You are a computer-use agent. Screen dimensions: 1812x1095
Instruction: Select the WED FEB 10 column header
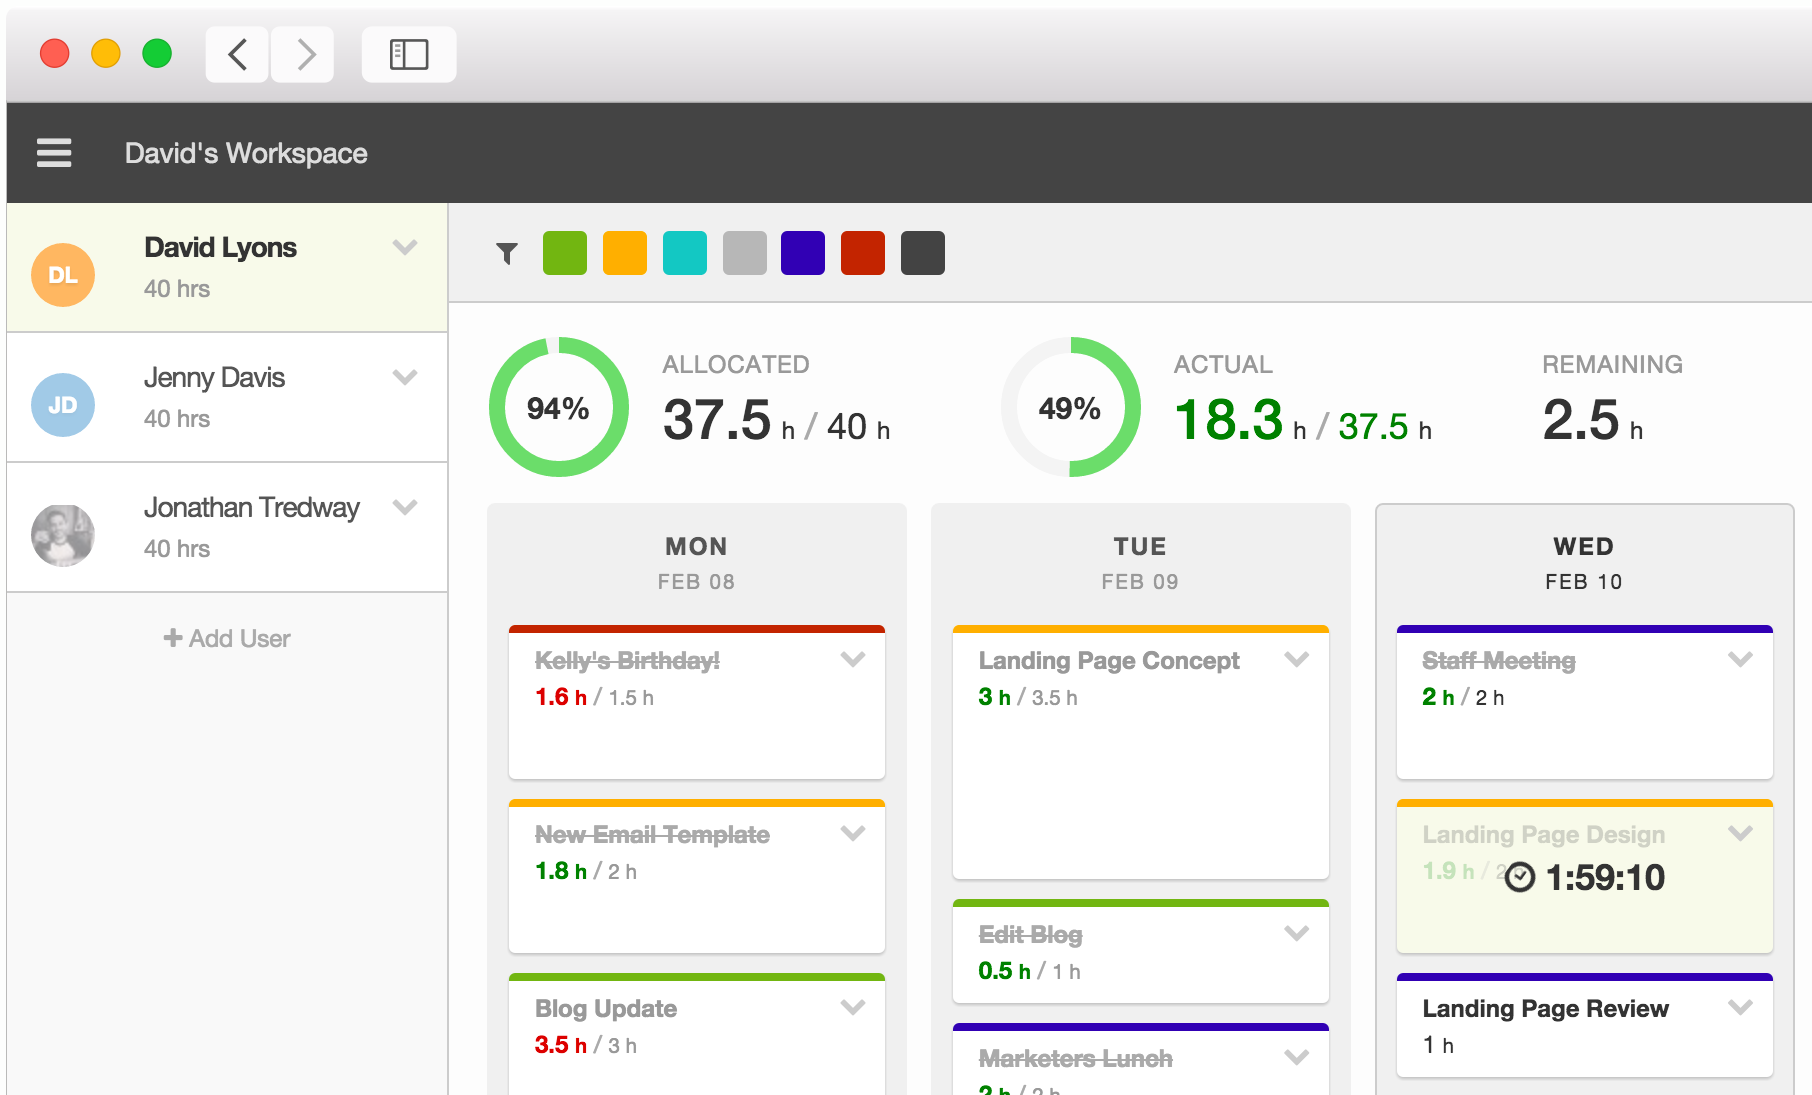[x=1584, y=563]
